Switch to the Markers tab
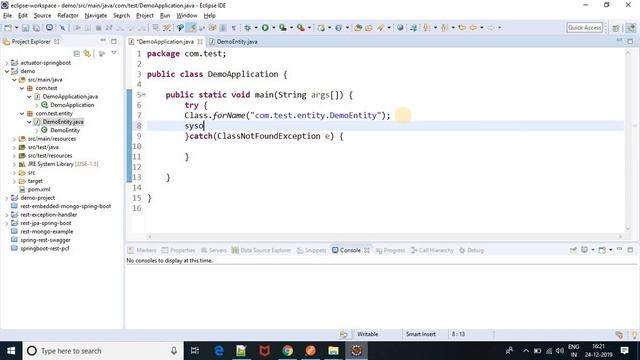This screenshot has height=360, width=640. [142, 250]
